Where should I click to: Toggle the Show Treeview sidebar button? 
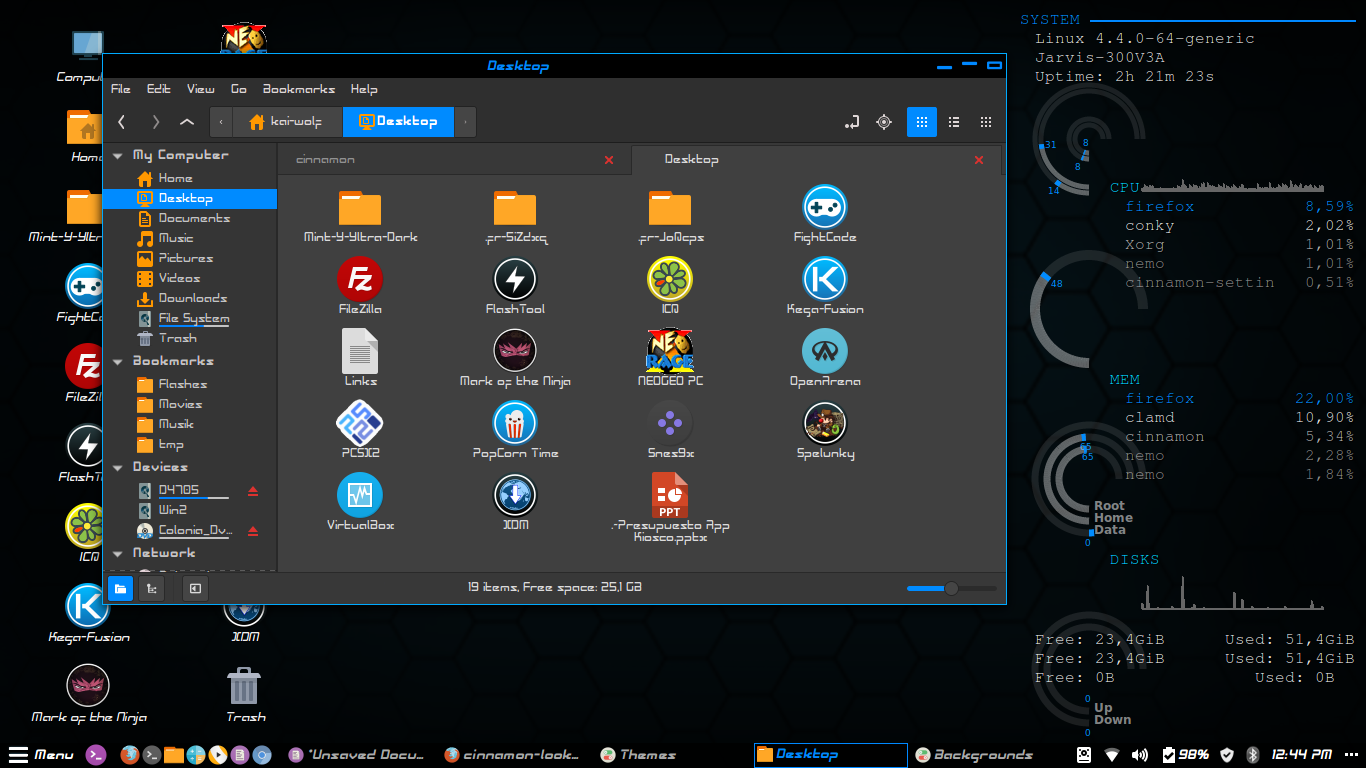coord(151,589)
